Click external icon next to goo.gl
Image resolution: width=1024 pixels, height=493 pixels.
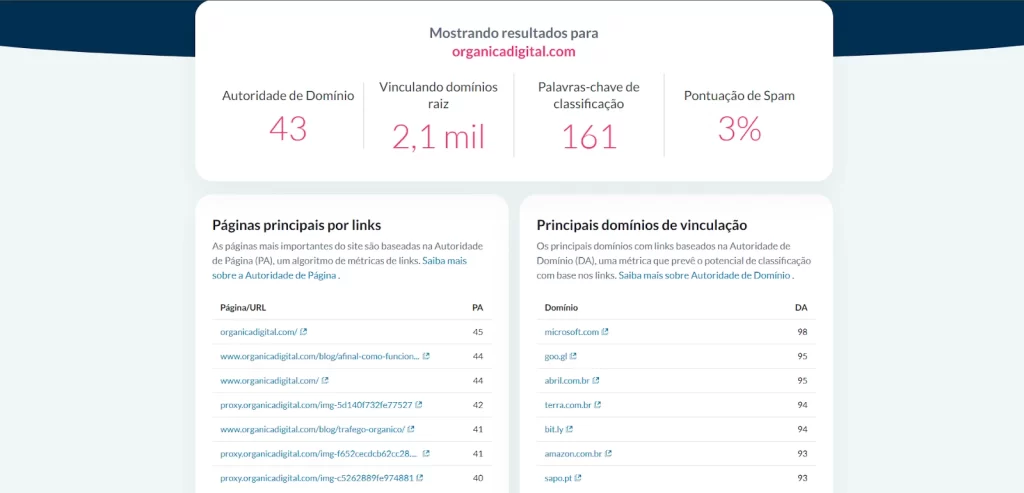pos(573,356)
